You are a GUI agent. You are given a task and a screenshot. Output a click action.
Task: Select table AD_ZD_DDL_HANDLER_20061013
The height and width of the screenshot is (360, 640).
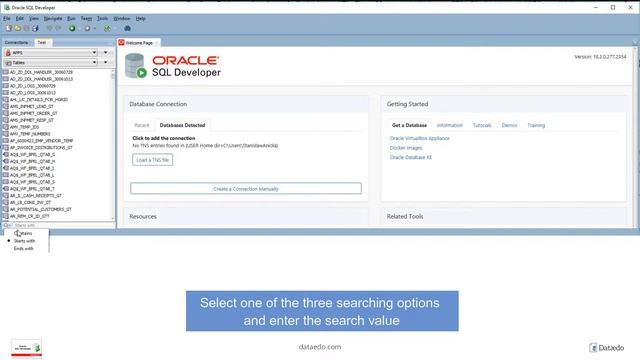pyautogui.click(x=41, y=79)
